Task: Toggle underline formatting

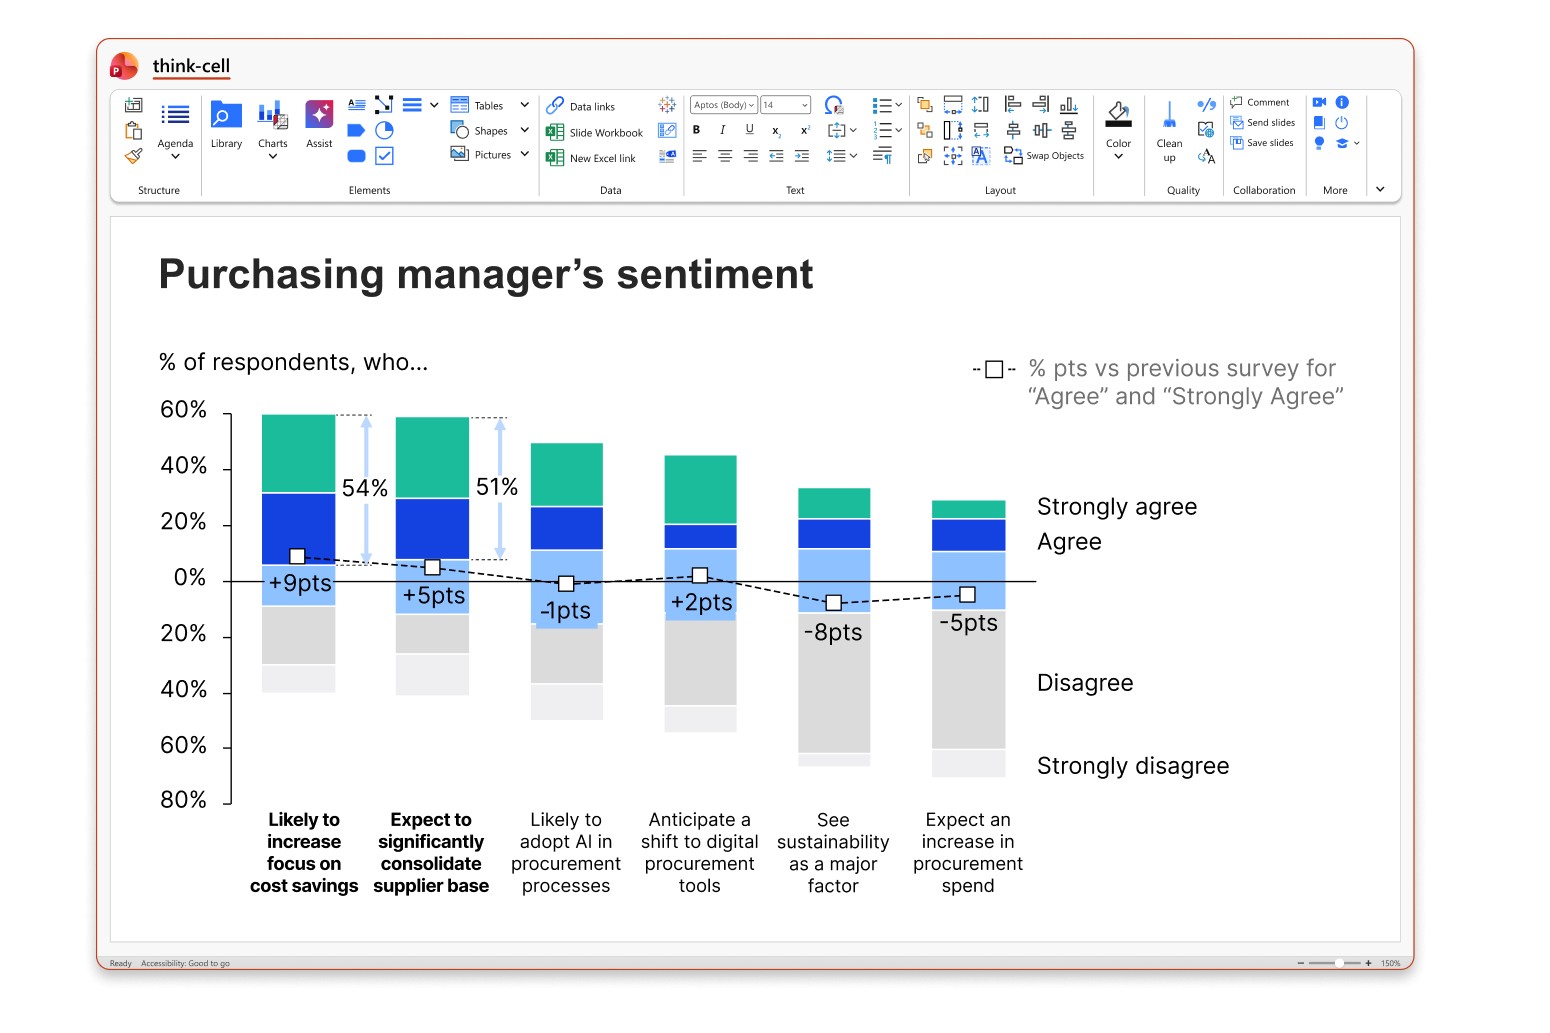Action: click(749, 130)
